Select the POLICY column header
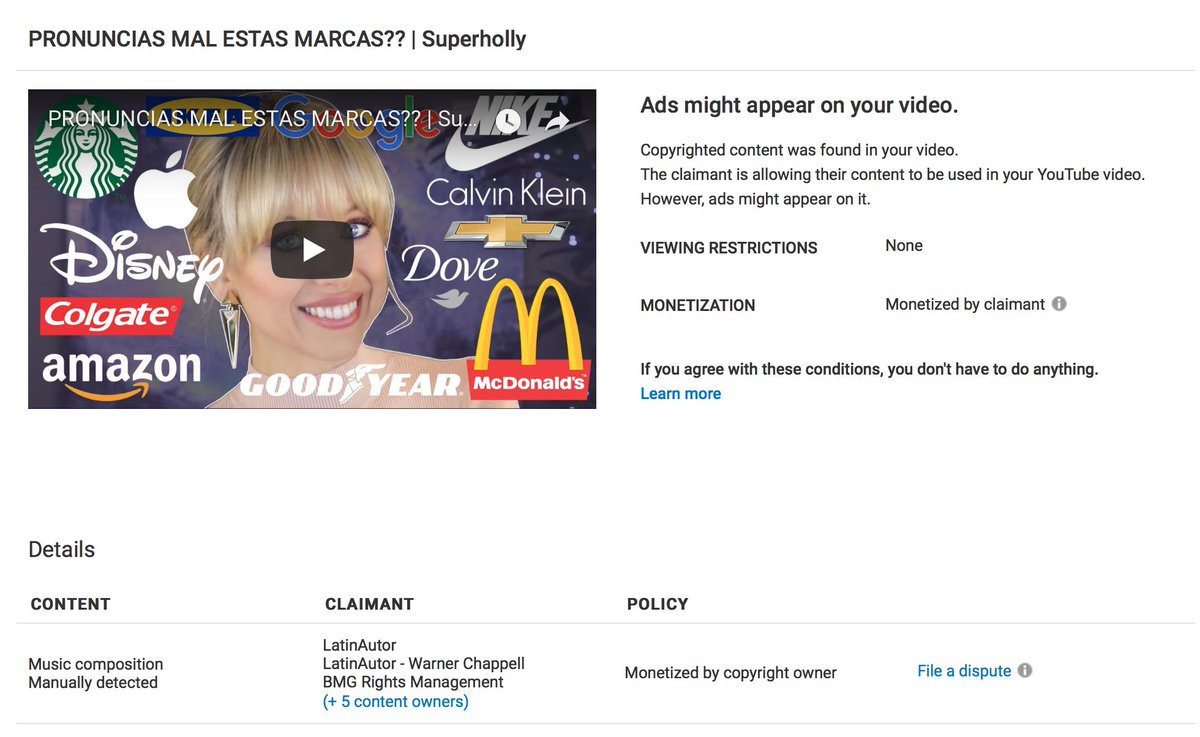The image size is (1200, 737). point(657,604)
